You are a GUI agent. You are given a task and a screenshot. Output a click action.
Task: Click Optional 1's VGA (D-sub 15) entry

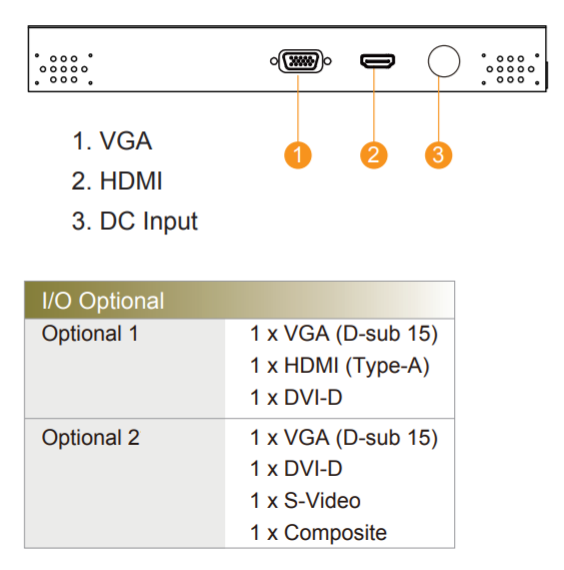pyautogui.click(x=344, y=334)
